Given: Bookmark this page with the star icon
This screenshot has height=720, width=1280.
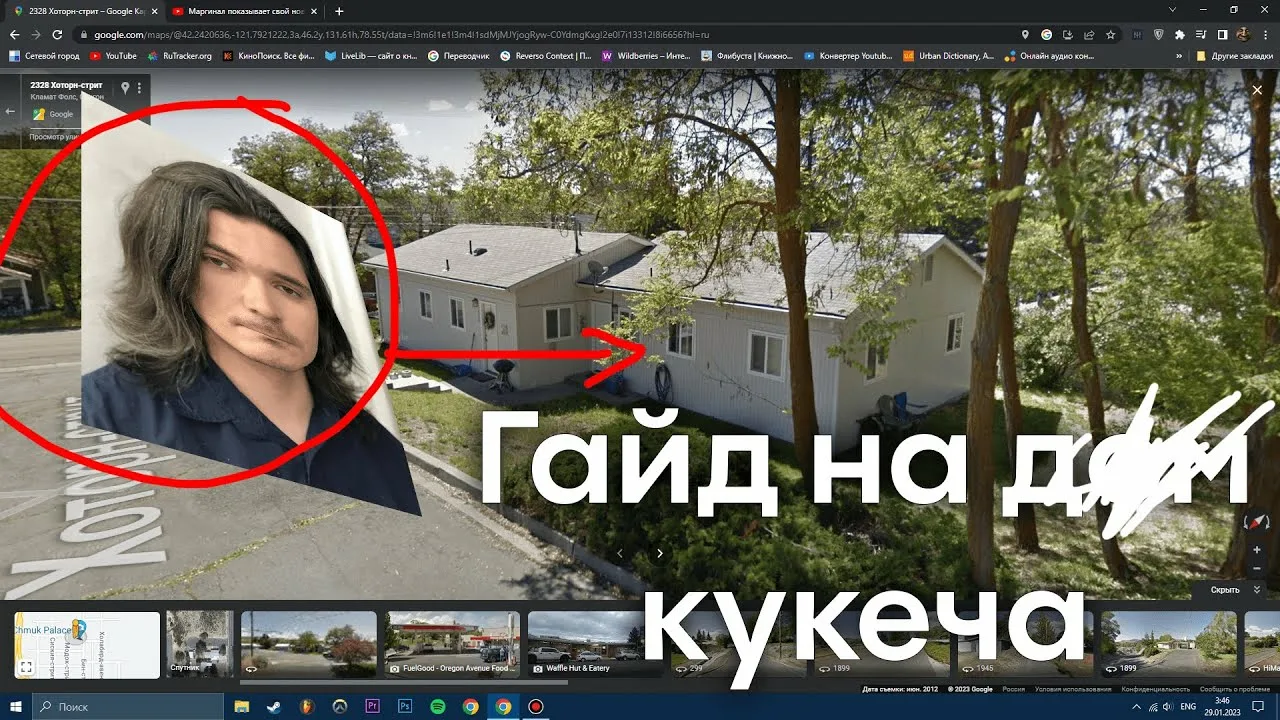Looking at the screenshot, I should pyautogui.click(x=1110, y=34).
